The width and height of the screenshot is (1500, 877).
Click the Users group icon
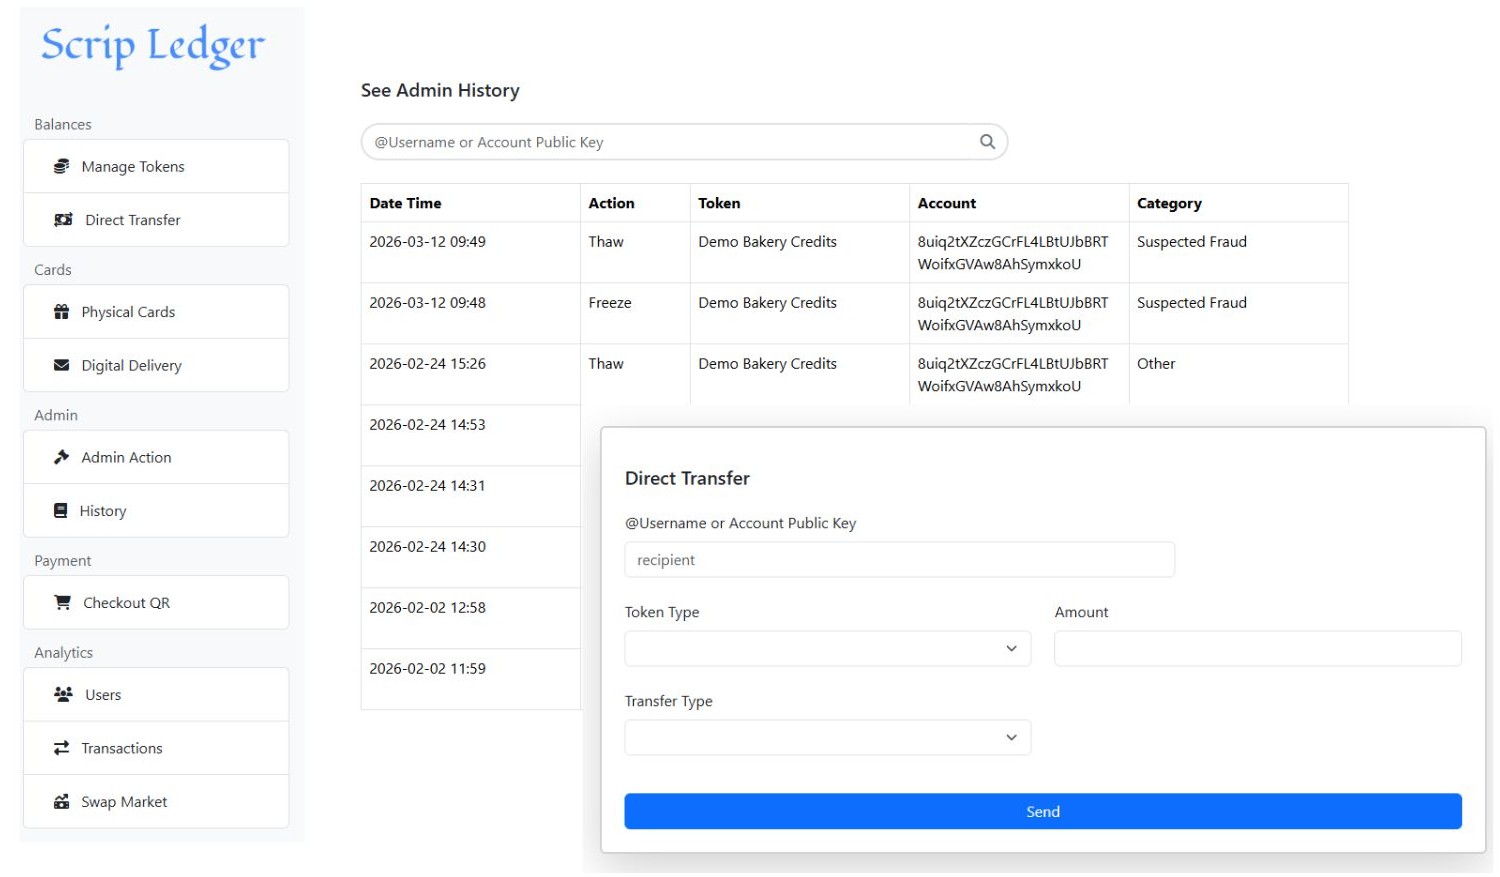coord(63,694)
